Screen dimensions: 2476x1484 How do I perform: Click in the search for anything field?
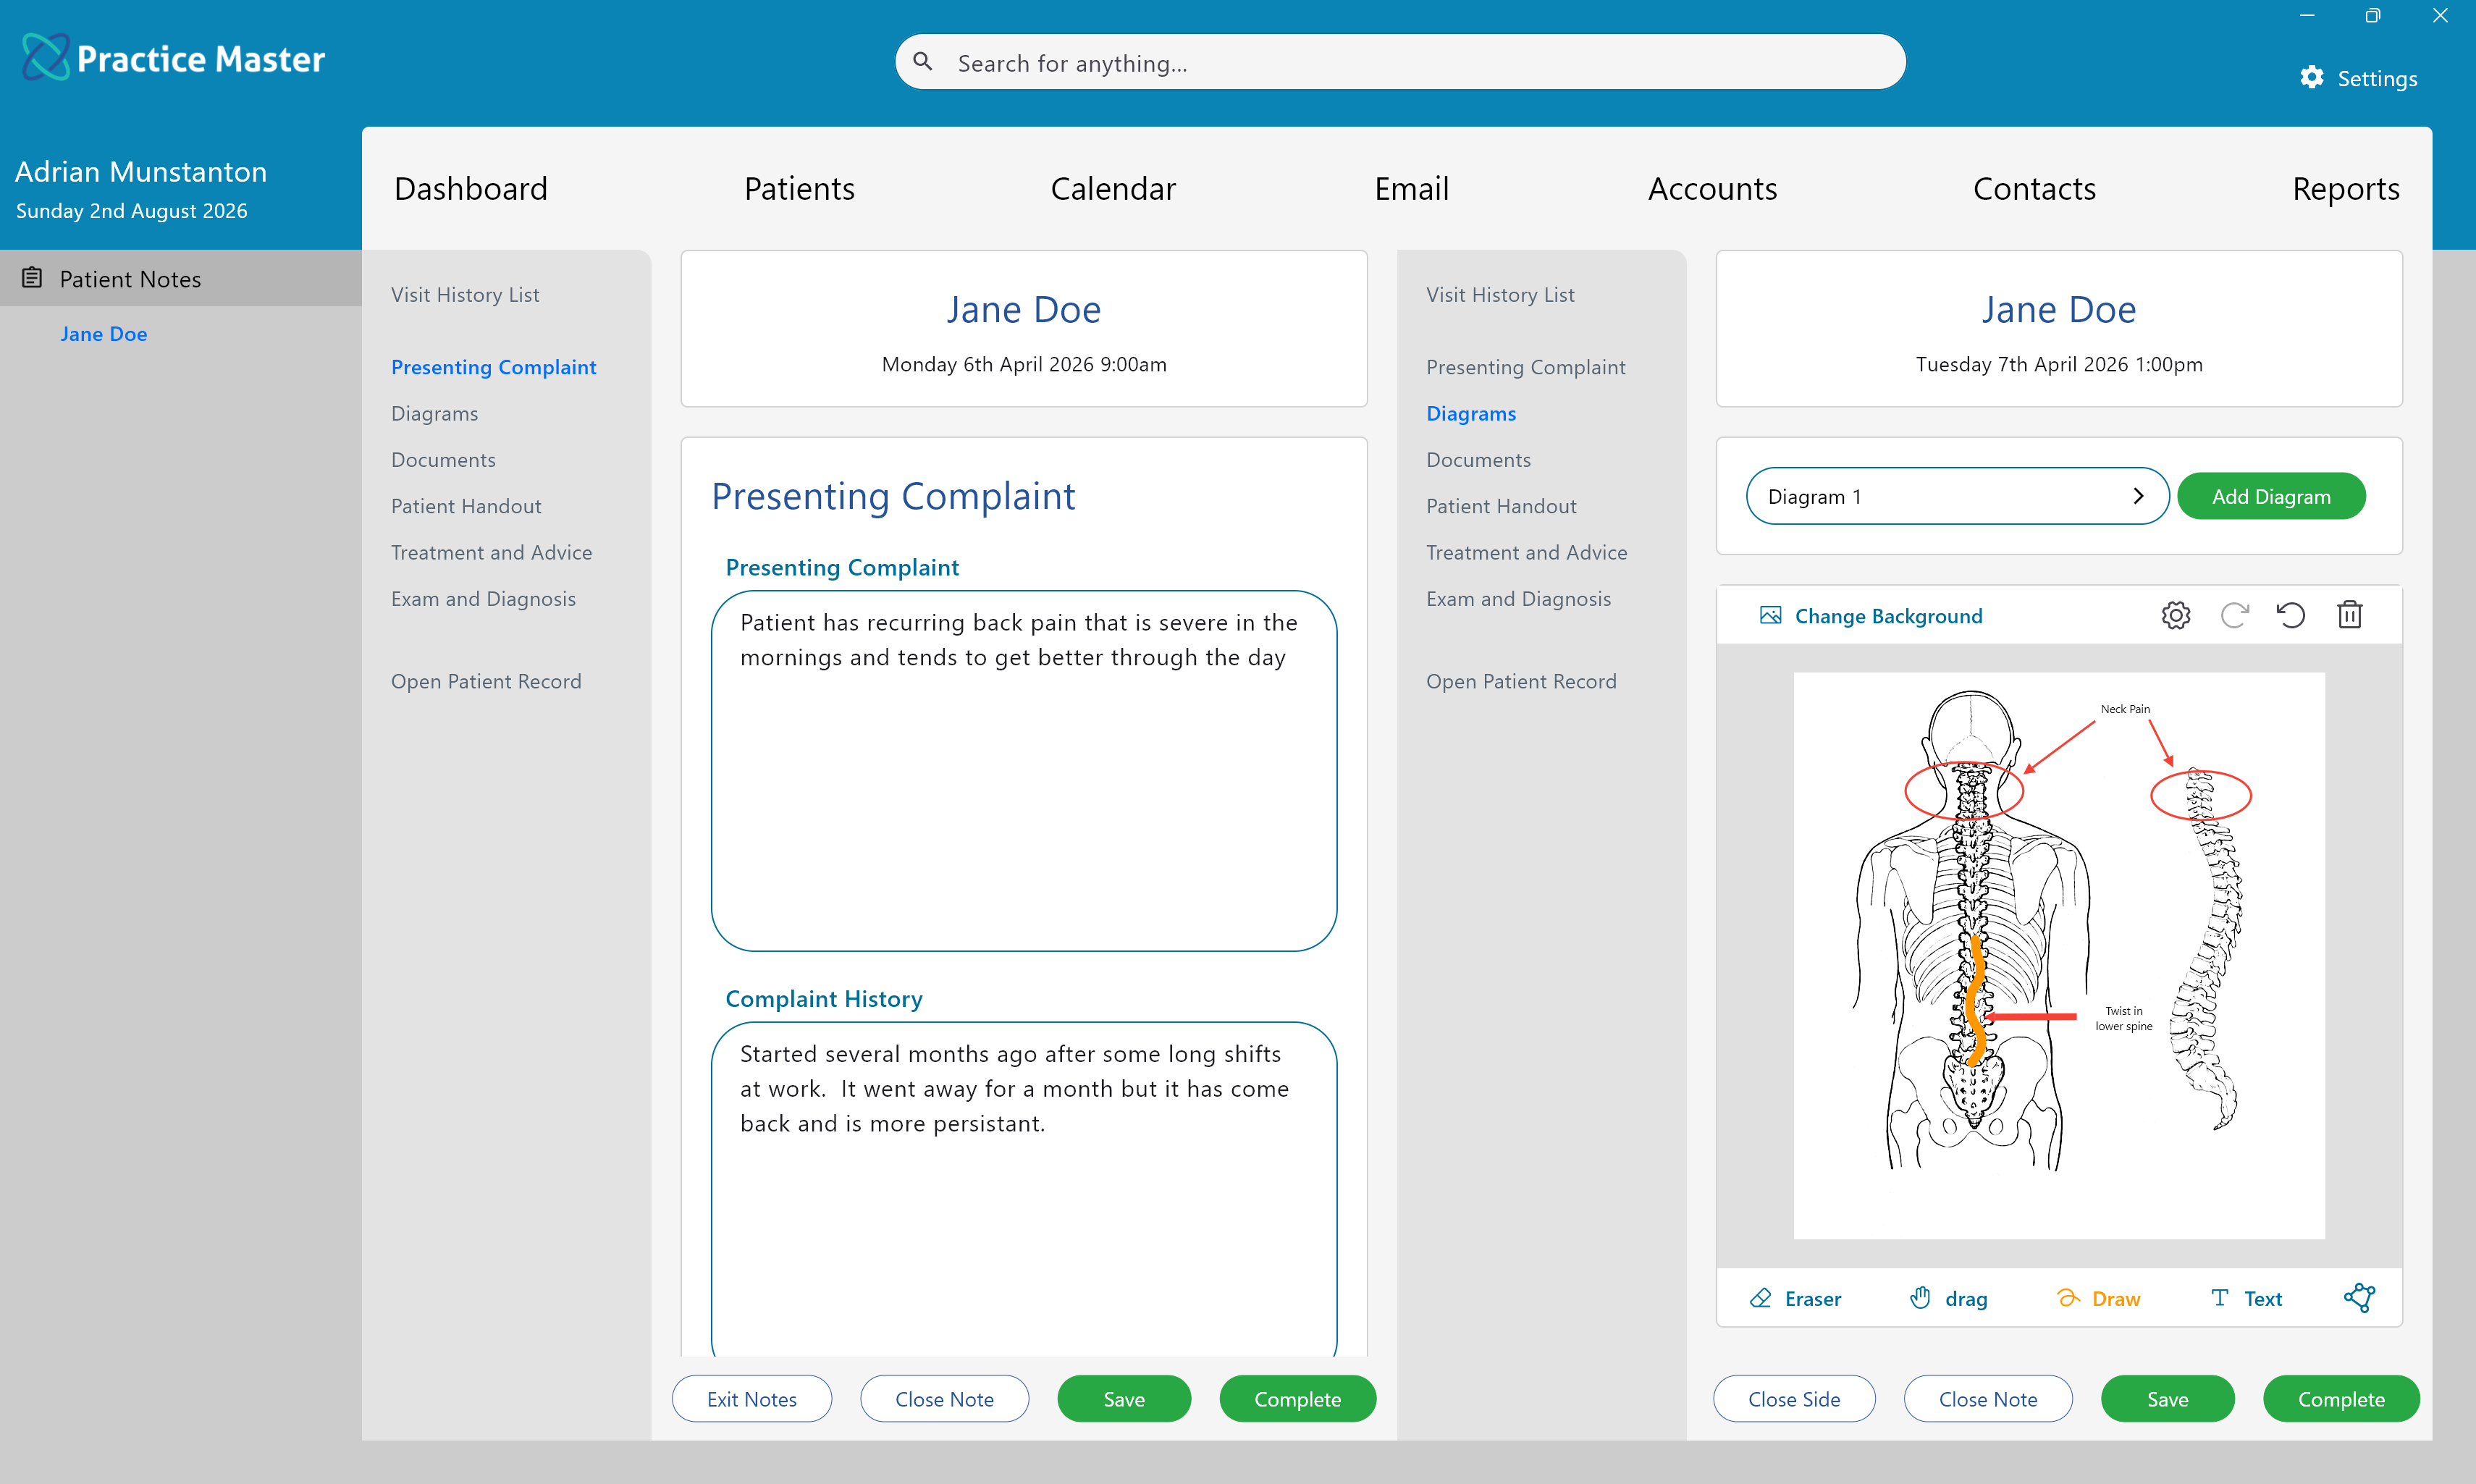pyautogui.click(x=1400, y=62)
